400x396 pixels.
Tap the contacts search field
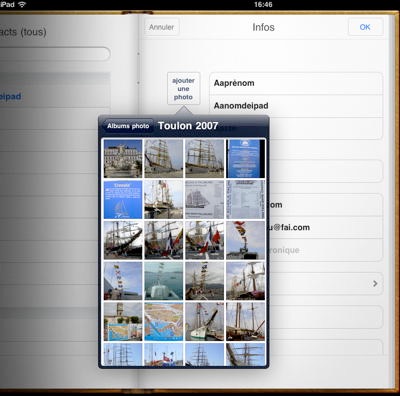[55, 54]
